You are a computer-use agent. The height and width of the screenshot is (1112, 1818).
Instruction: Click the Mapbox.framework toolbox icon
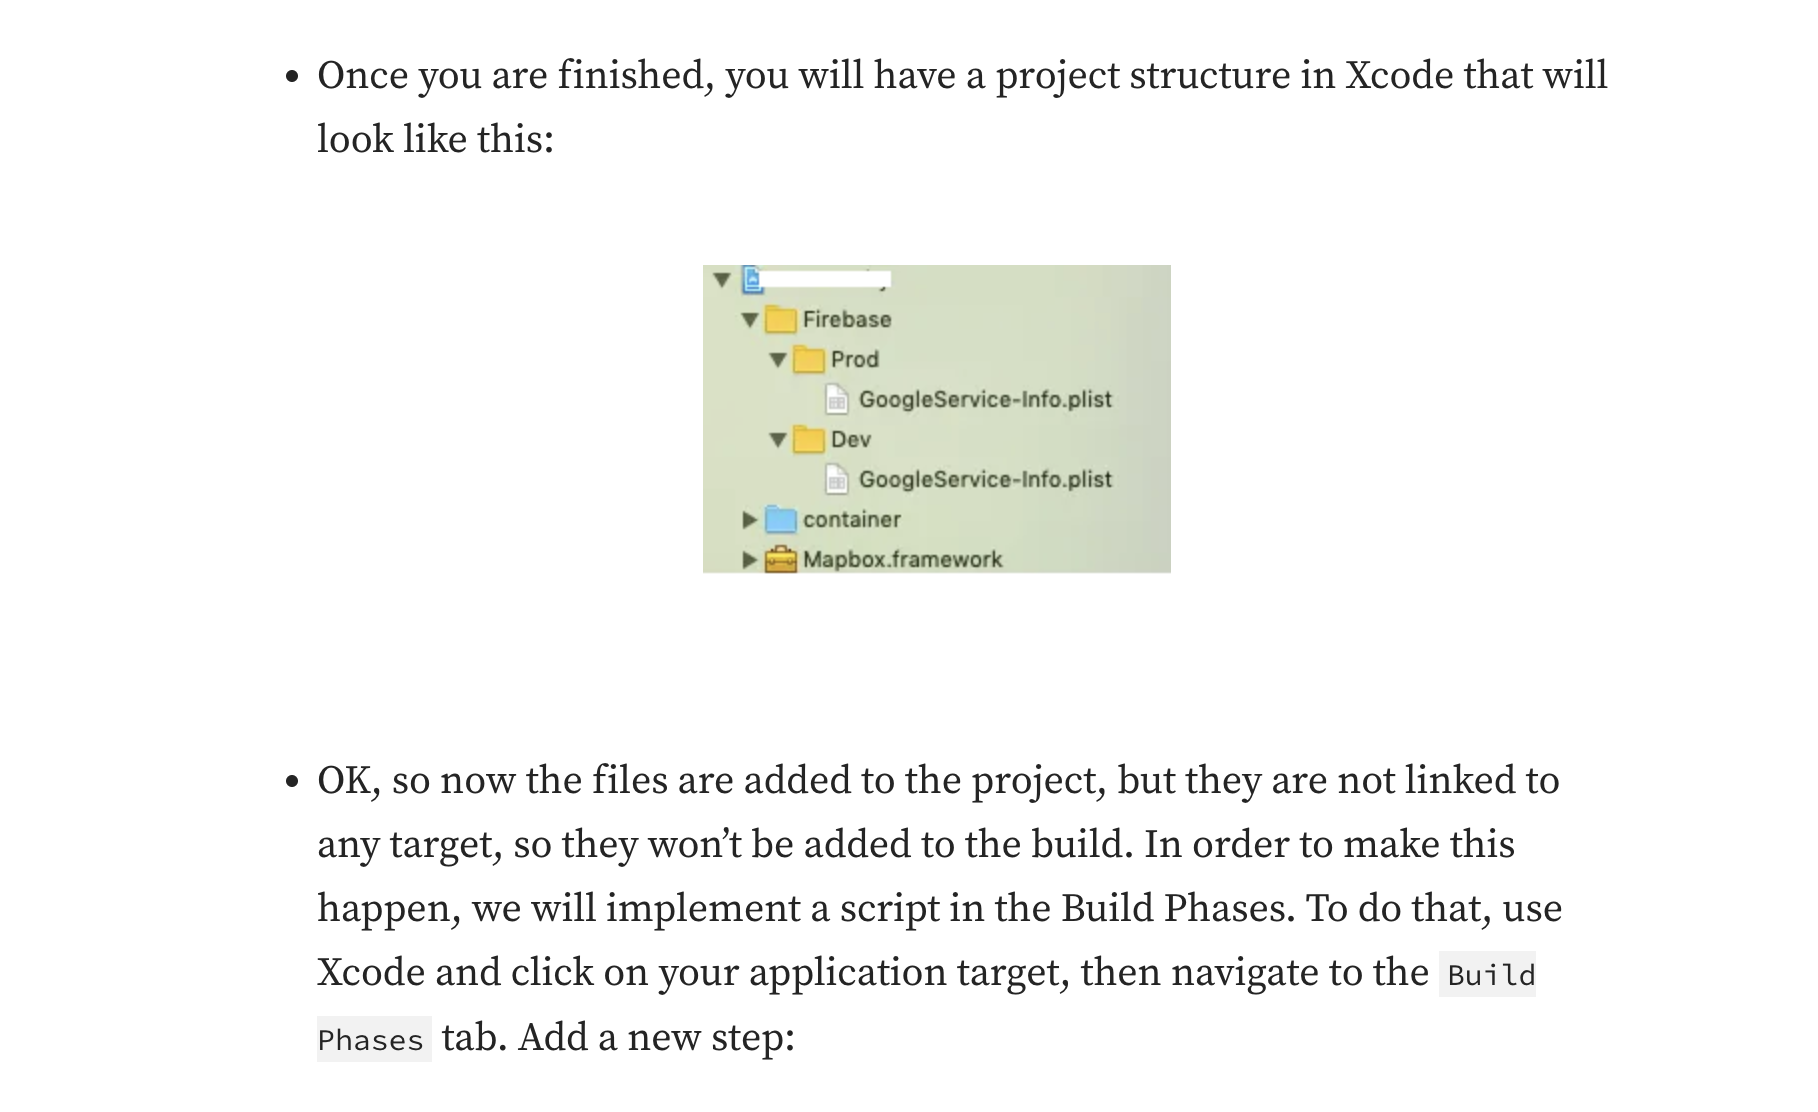pos(781,560)
